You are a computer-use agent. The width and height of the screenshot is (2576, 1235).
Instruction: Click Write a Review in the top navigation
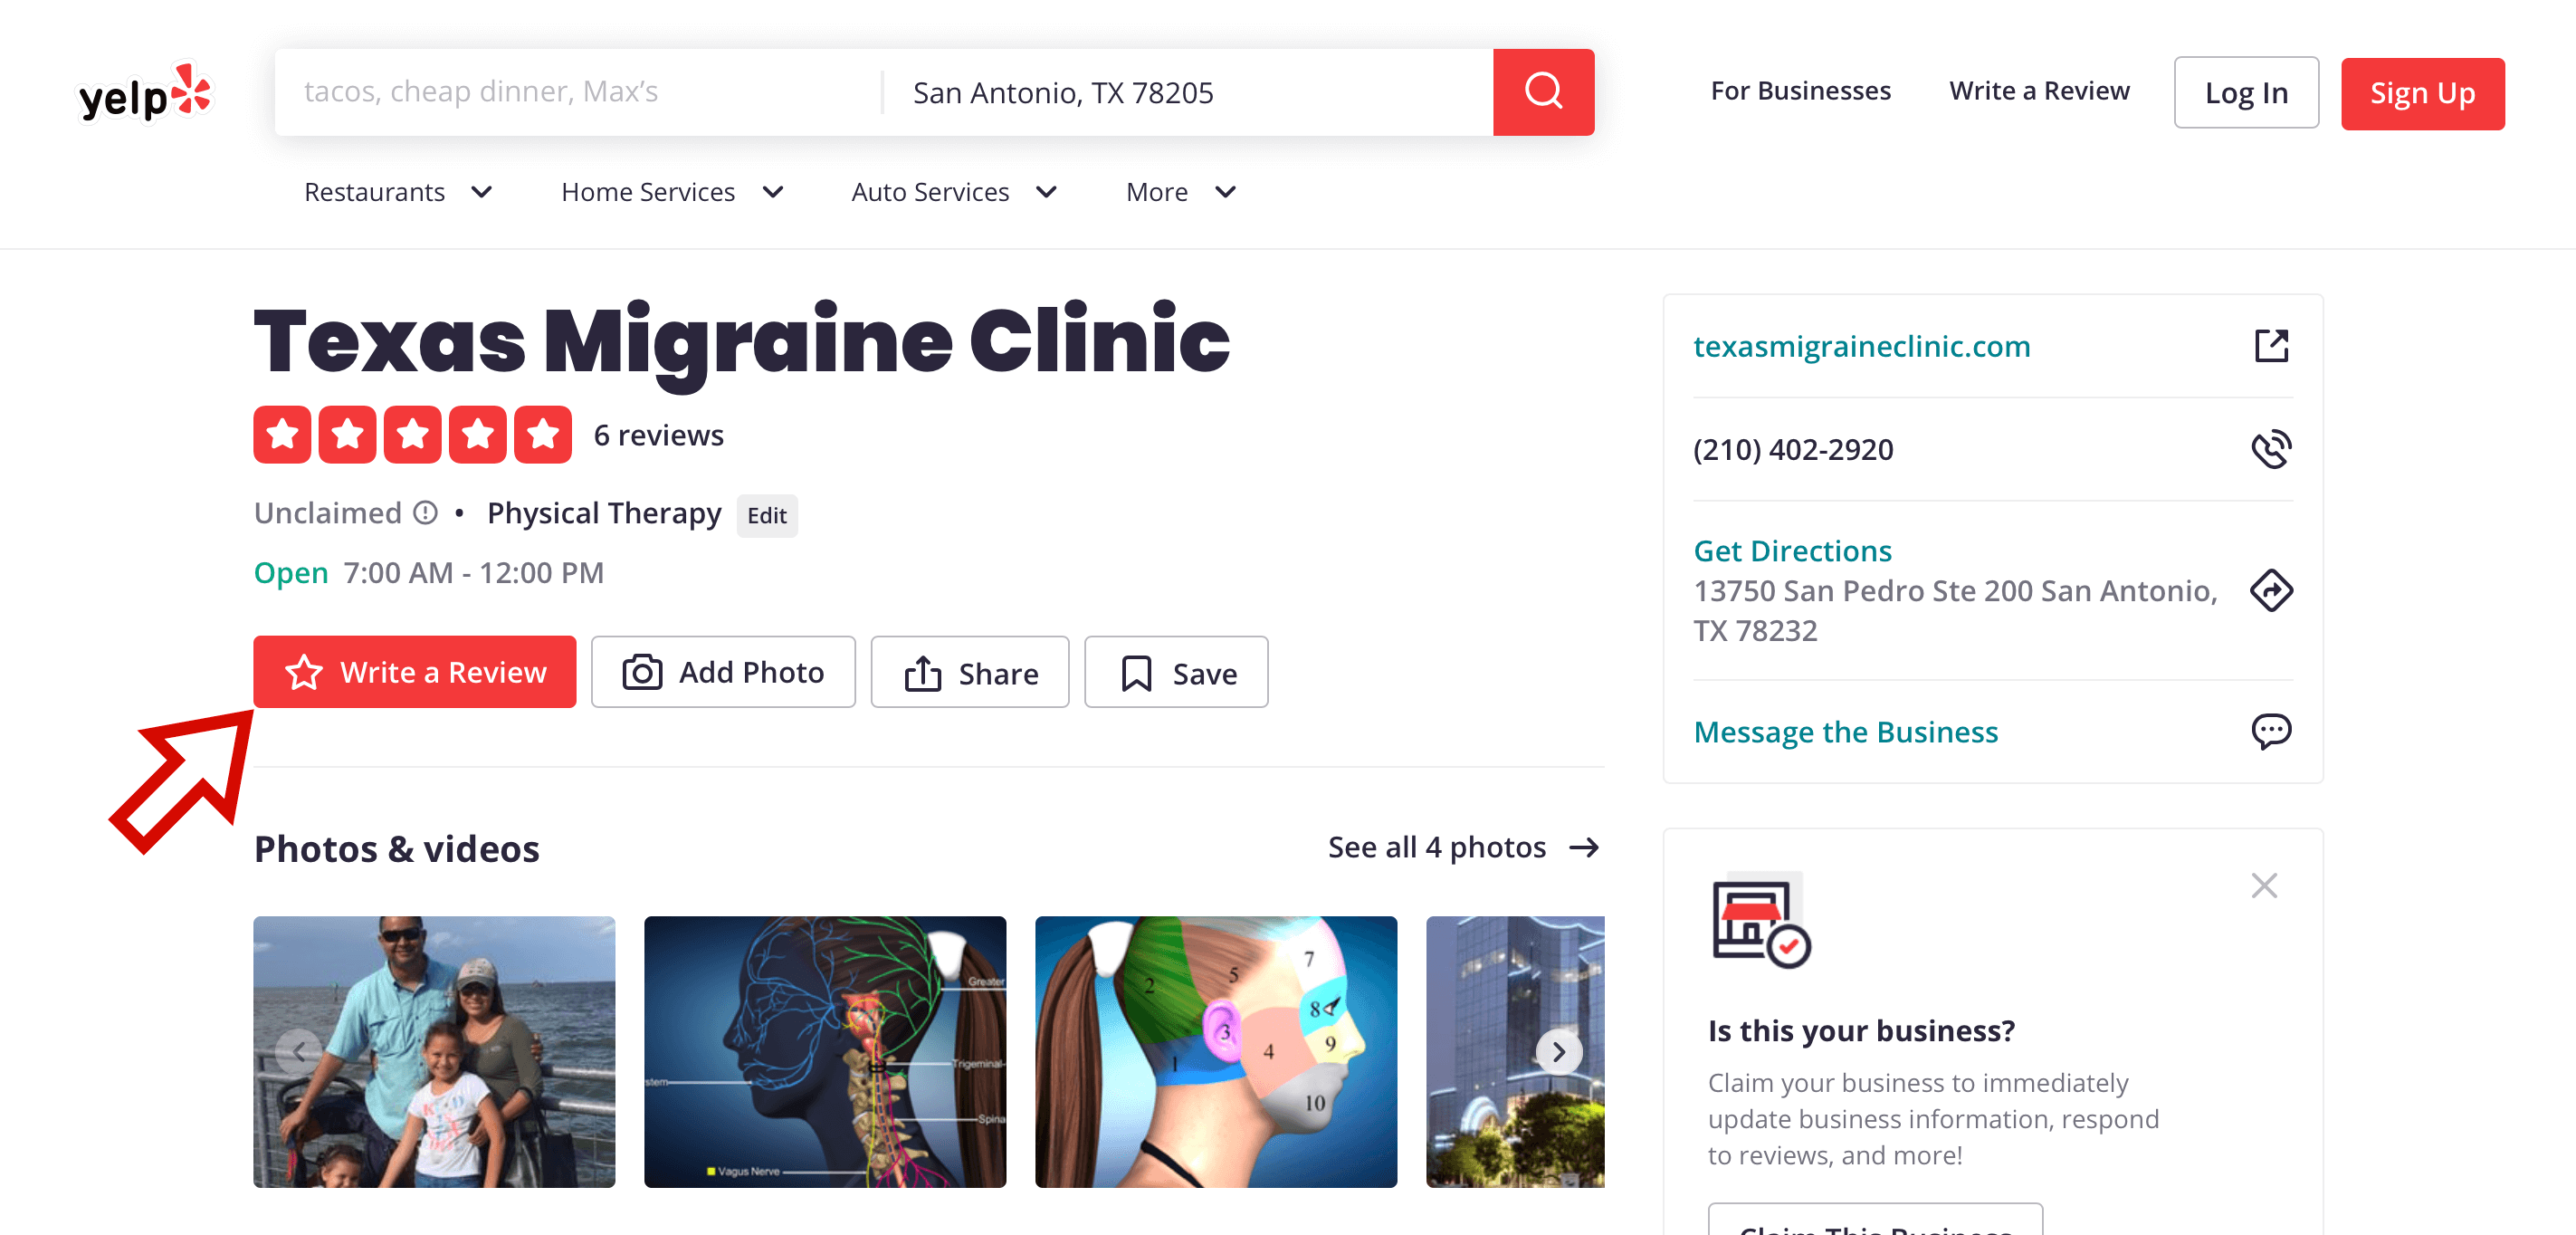(x=2039, y=91)
